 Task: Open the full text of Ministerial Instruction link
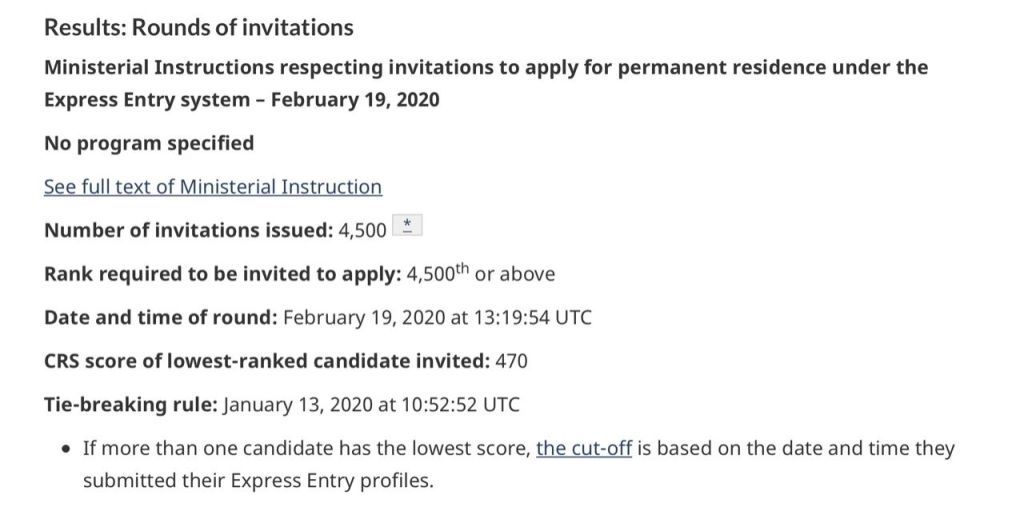point(212,187)
